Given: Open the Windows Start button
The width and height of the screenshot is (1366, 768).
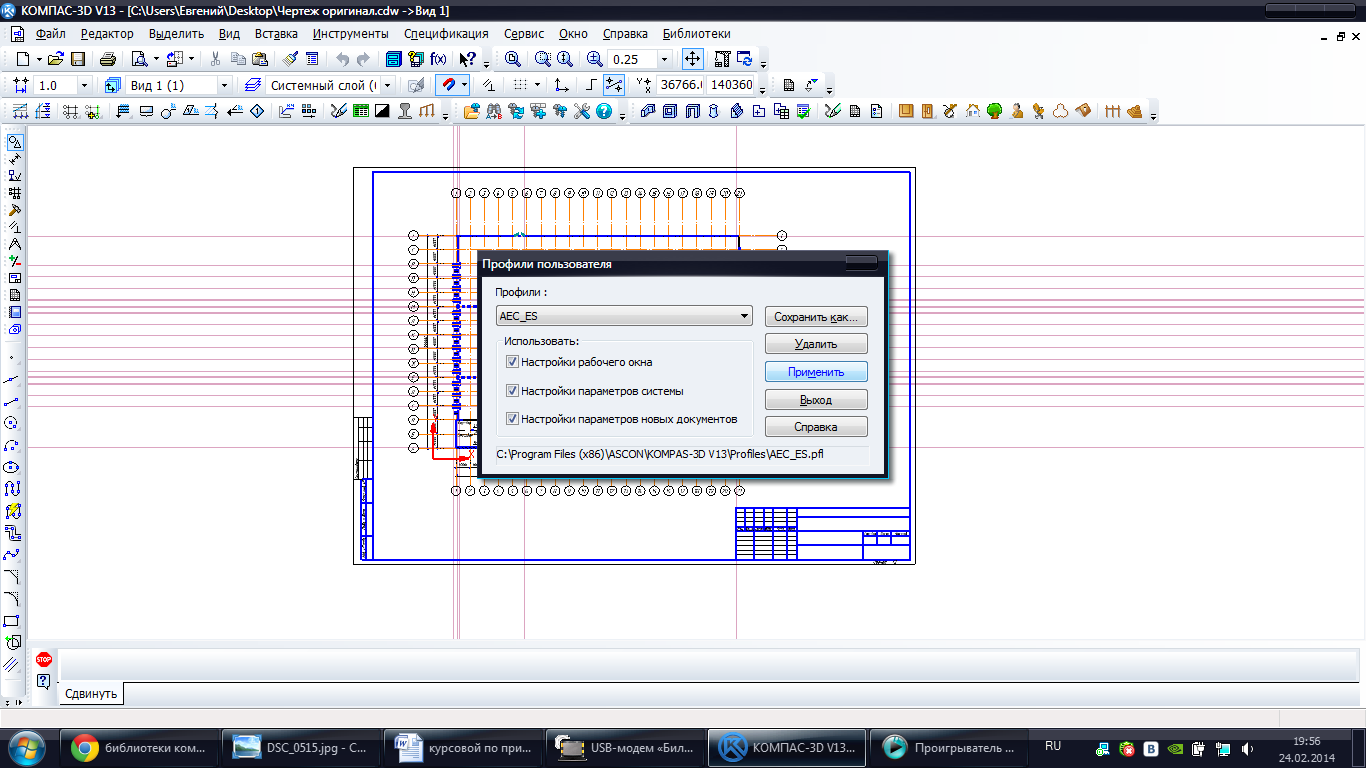Looking at the screenshot, I should point(27,747).
